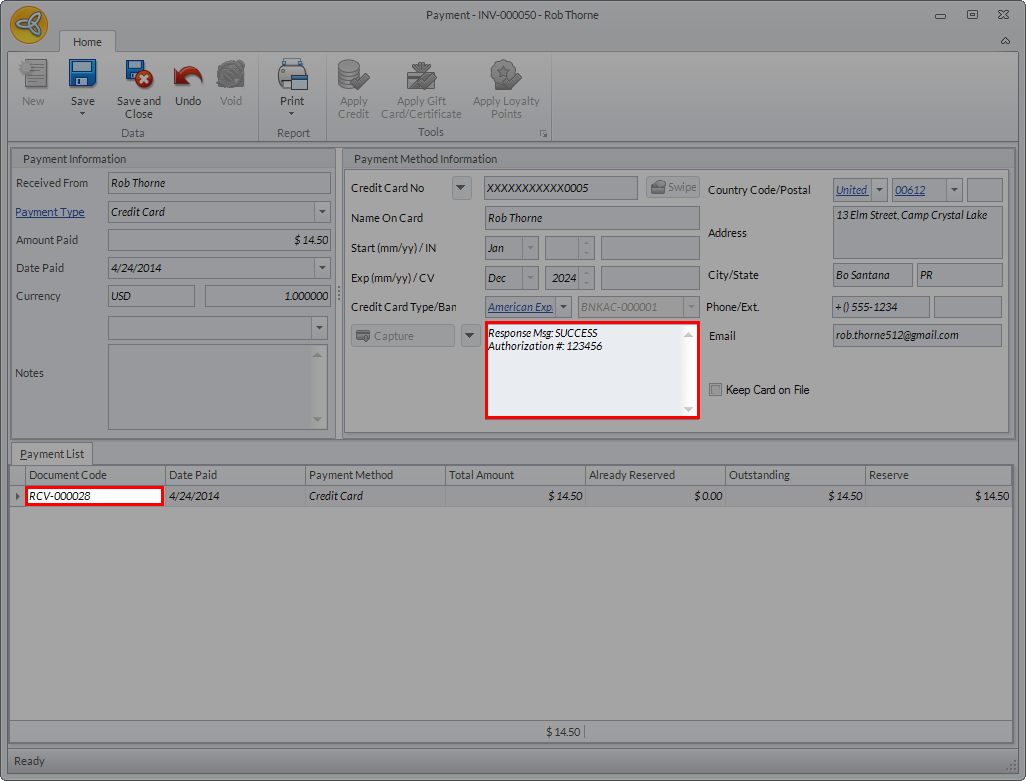Click the Save icon in the ribbon
This screenshot has height=781, width=1026.
(82, 74)
